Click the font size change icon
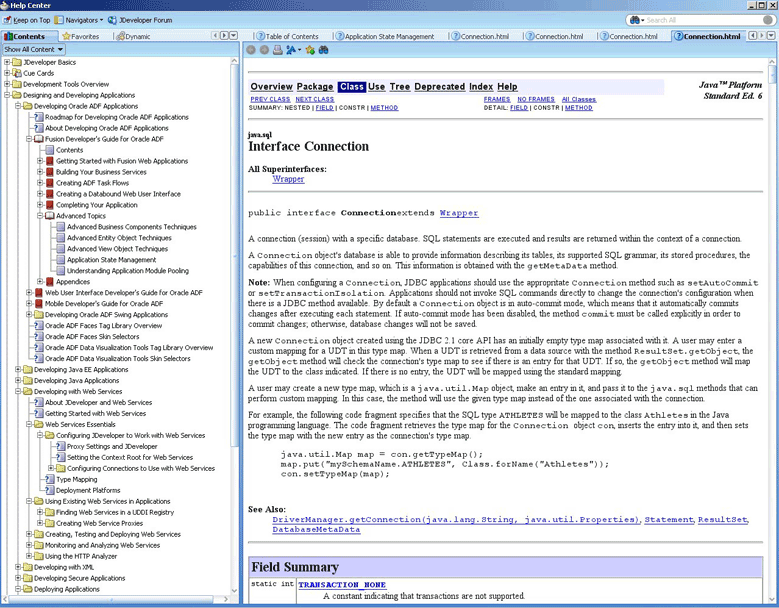The width and height of the screenshot is (779, 608). point(292,49)
